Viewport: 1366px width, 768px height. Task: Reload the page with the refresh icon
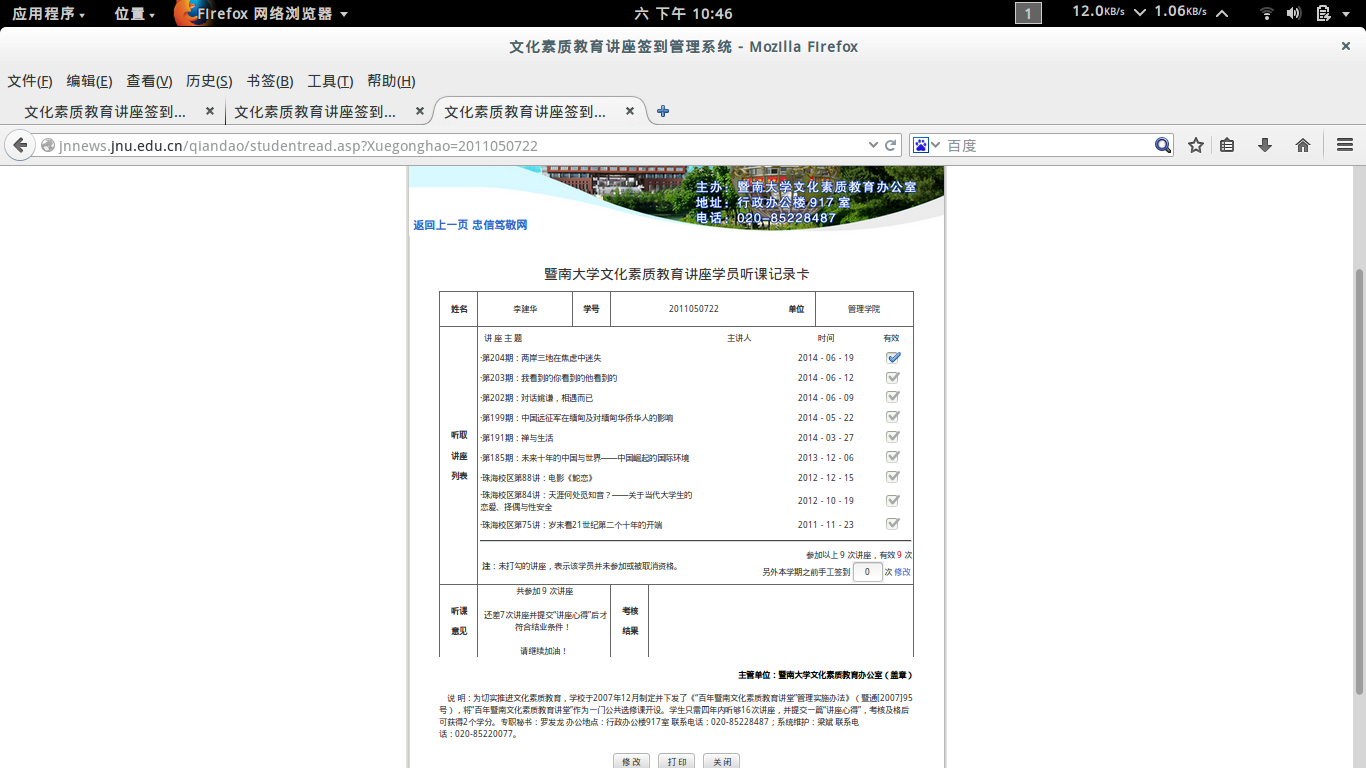tap(891, 145)
